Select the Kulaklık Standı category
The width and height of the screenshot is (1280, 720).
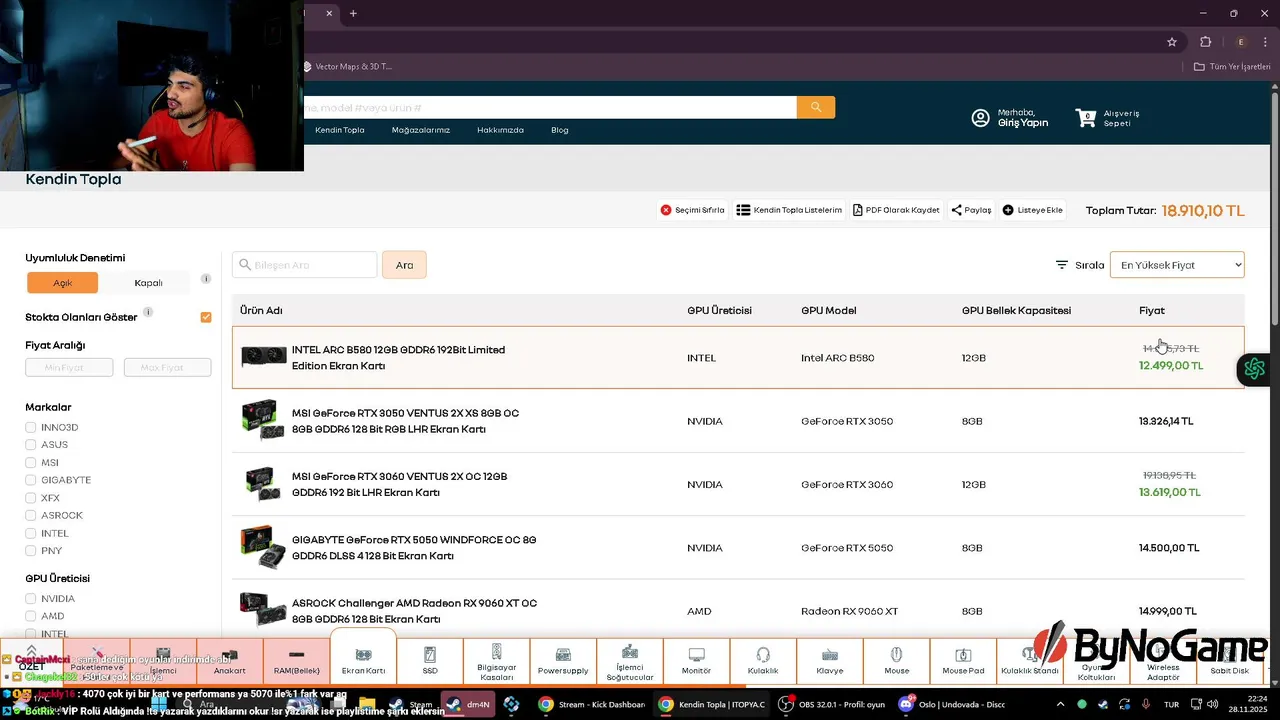(1030, 662)
